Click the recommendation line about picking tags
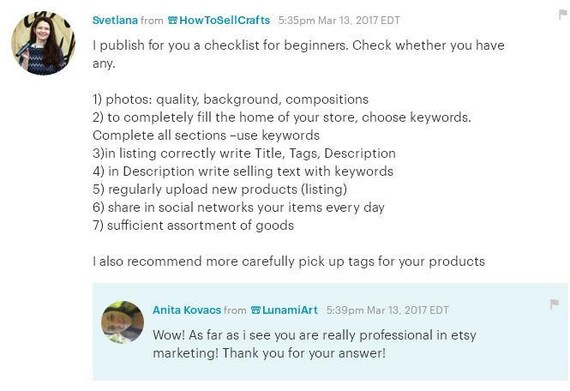 point(289,261)
